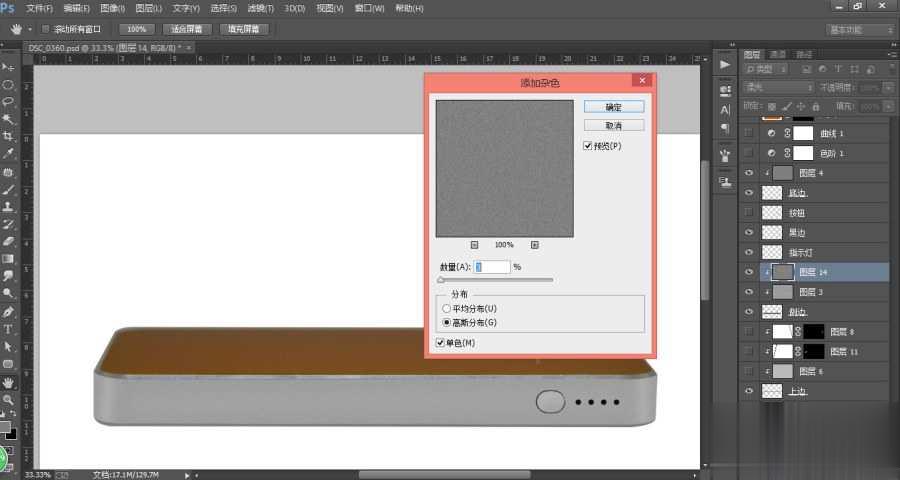
Task: Show the 按钮 layer
Action: [748, 212]
